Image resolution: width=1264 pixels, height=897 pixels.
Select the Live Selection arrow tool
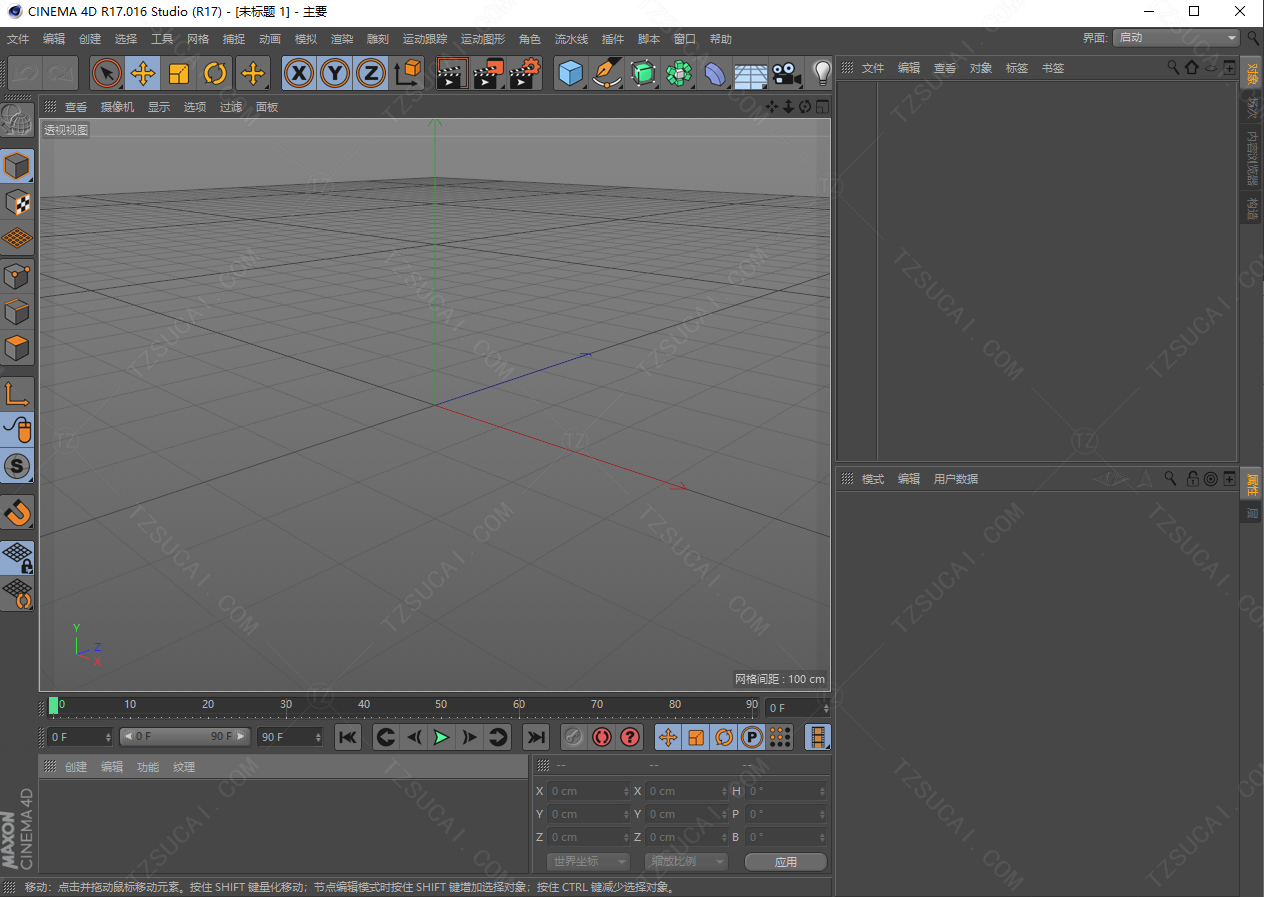pos(107,73)
